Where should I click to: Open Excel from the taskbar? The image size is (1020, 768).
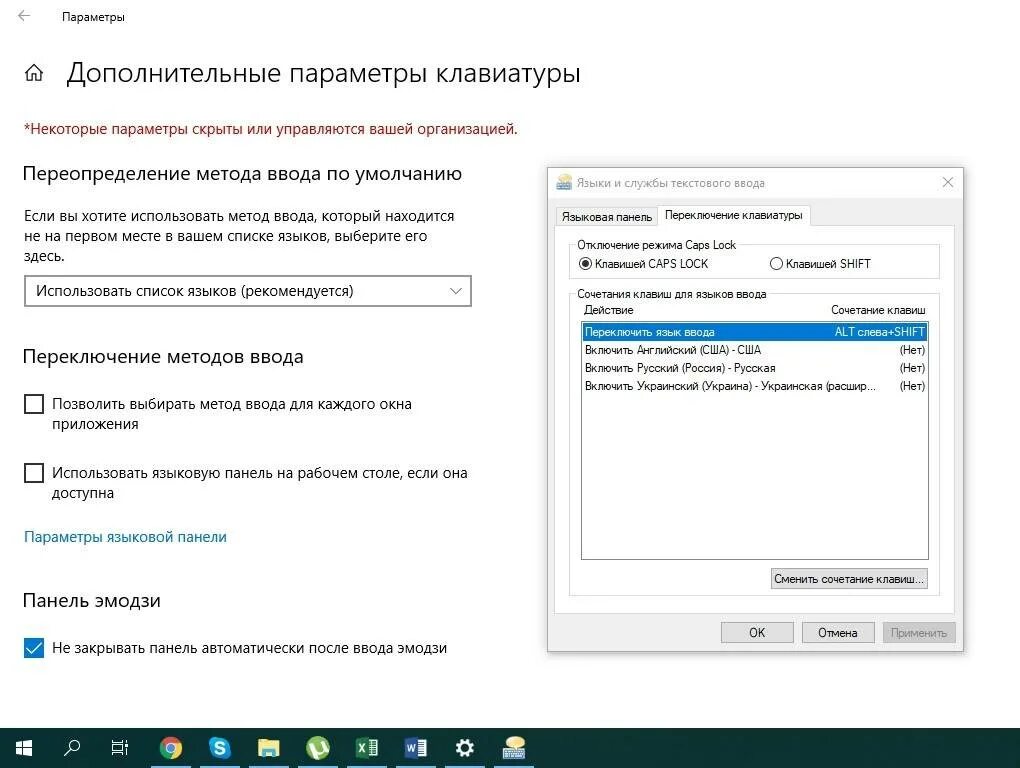click(367, 748)
